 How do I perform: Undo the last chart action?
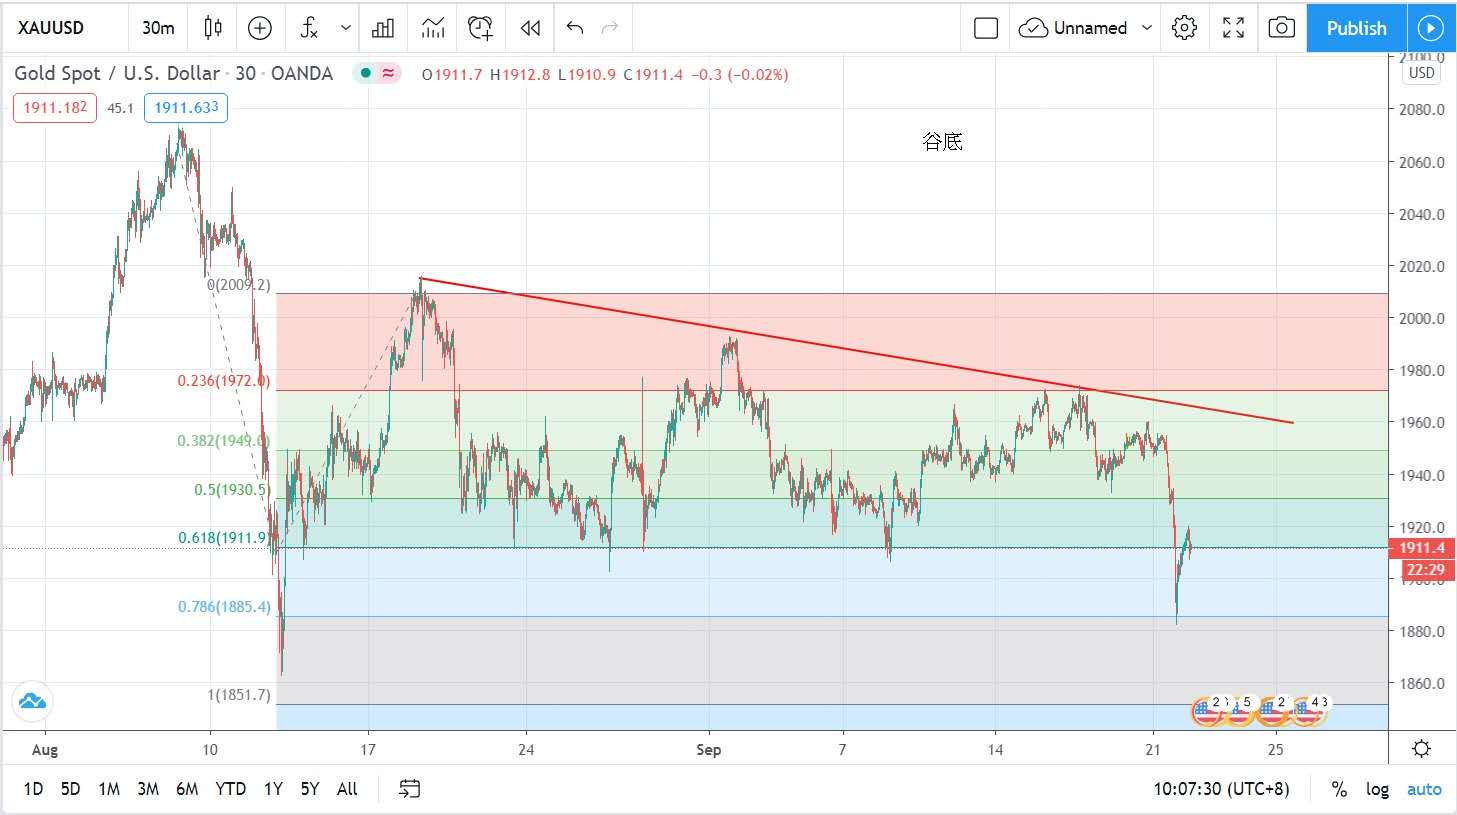point(574,28)
